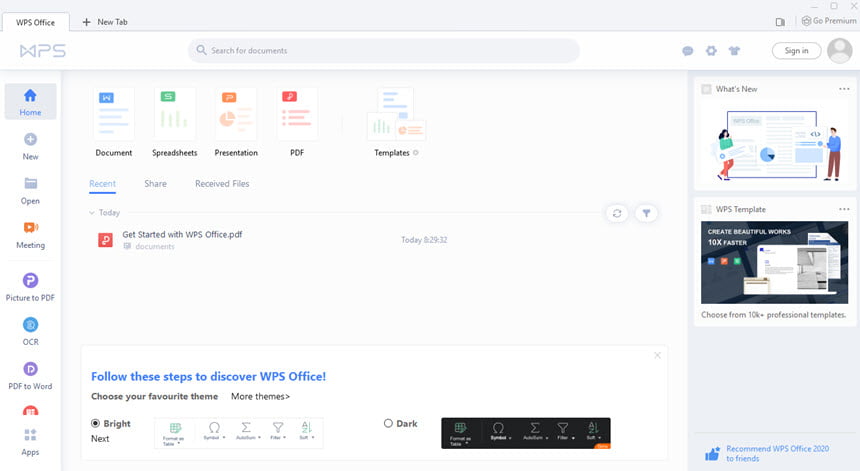Click the Bright theme toolbar preview
This screenshot has height=471, width=860.
tap(239, 433)
